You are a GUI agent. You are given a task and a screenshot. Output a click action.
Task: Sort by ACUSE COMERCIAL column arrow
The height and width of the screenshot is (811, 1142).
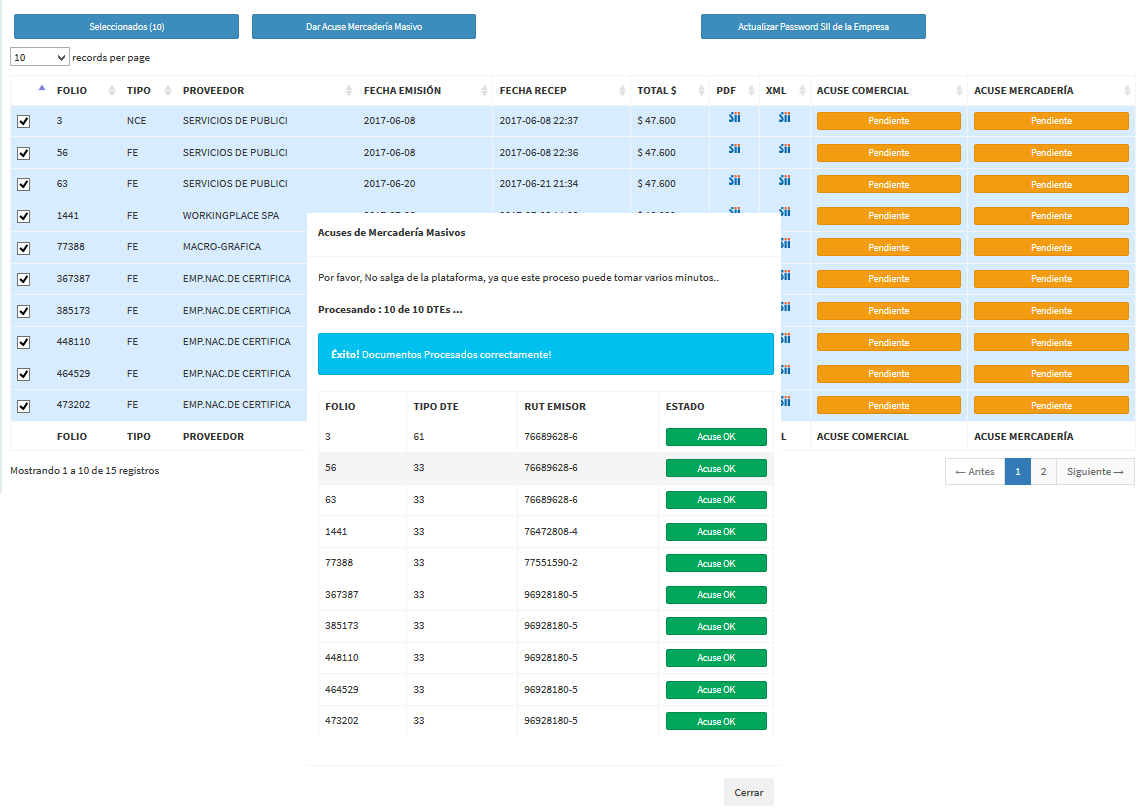click(959, 90)
